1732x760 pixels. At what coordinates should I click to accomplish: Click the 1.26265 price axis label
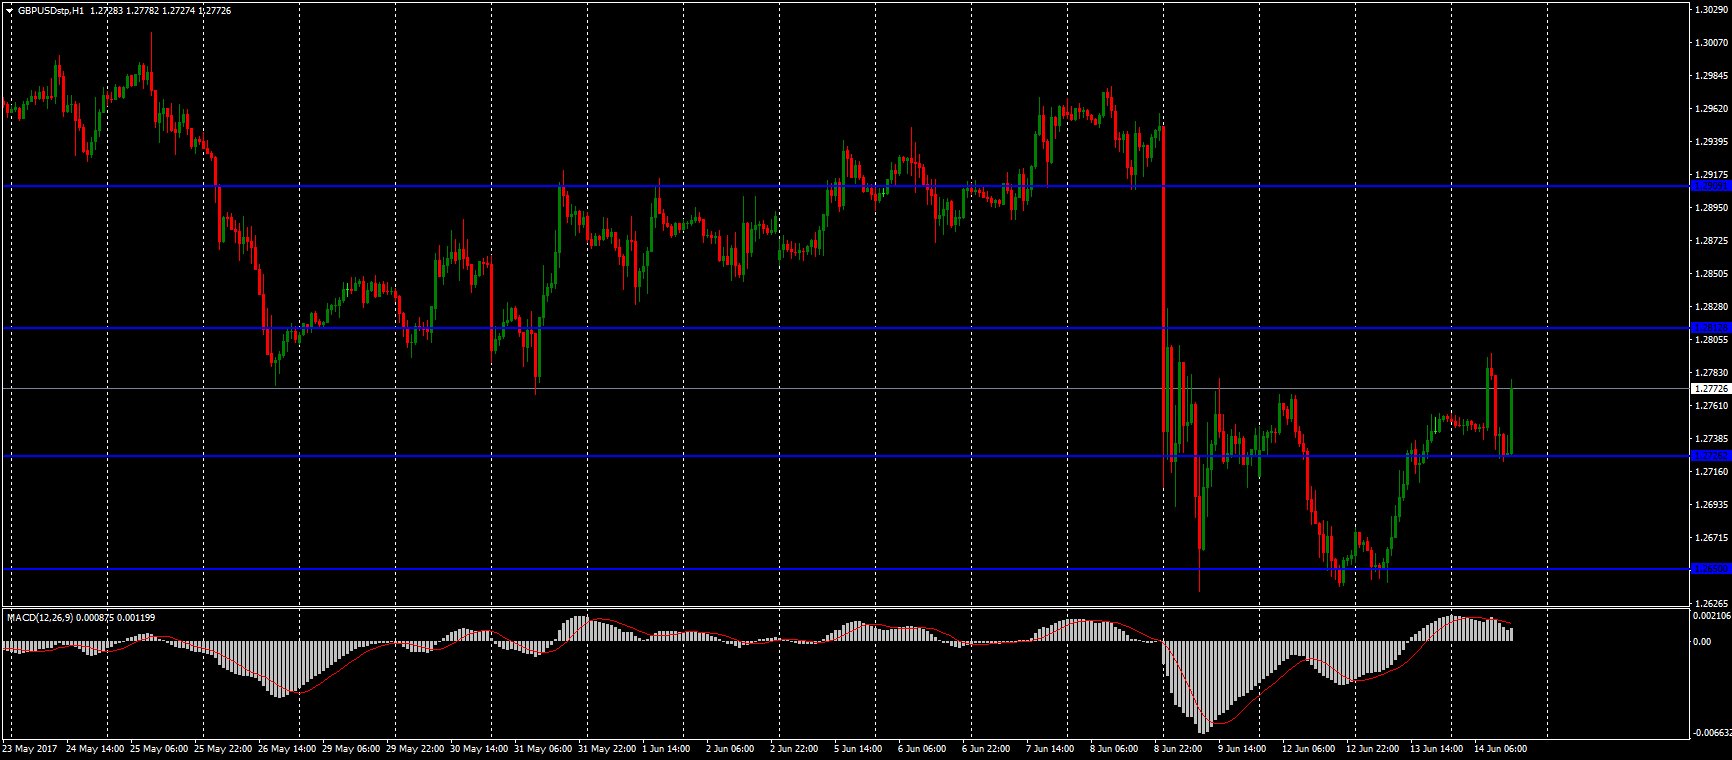(1712, 604)
